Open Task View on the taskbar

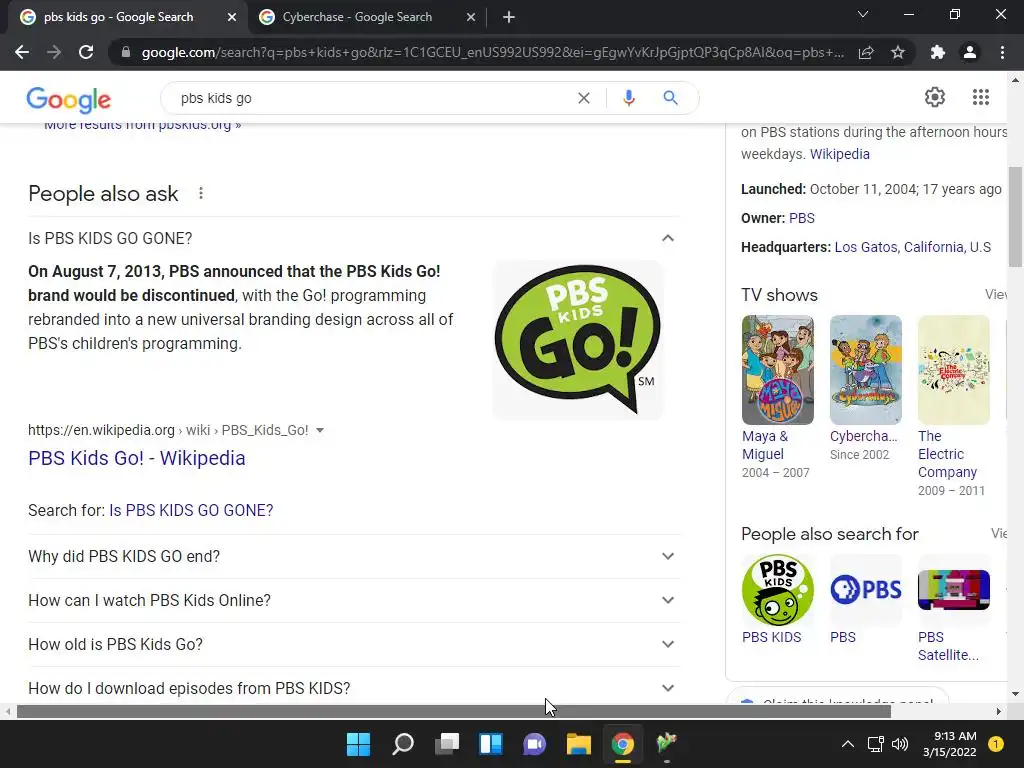click(x=447, y=744)
